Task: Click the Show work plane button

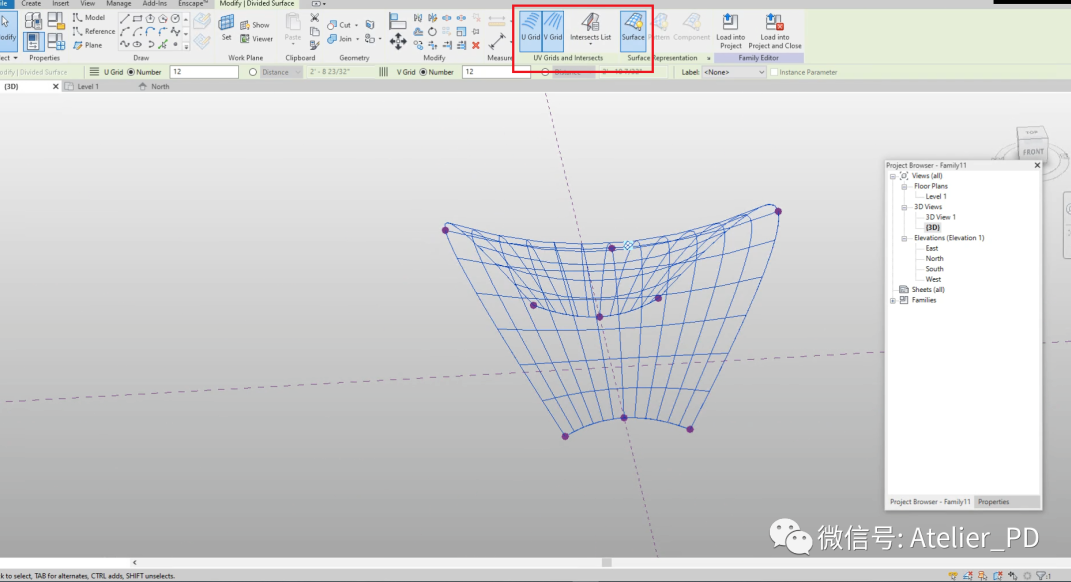Action: tap(255, 25)
